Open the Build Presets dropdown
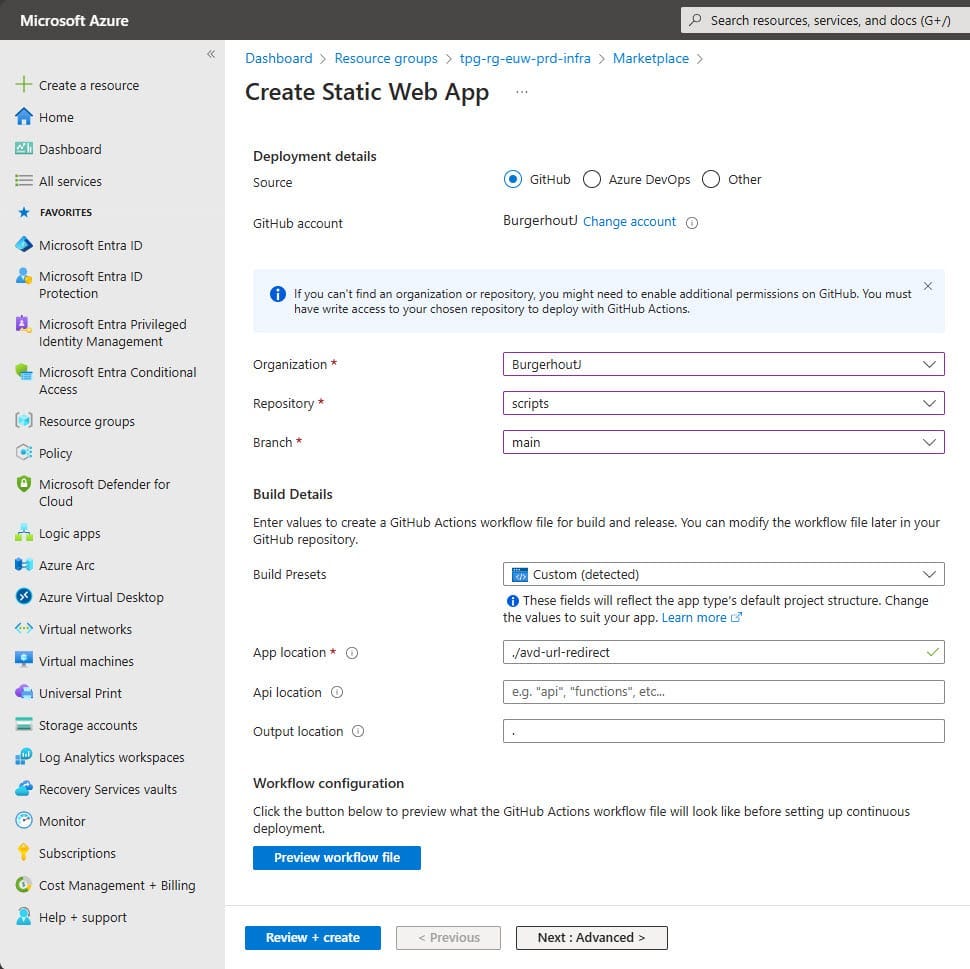 pyautogui.click(x=723, y=574)
